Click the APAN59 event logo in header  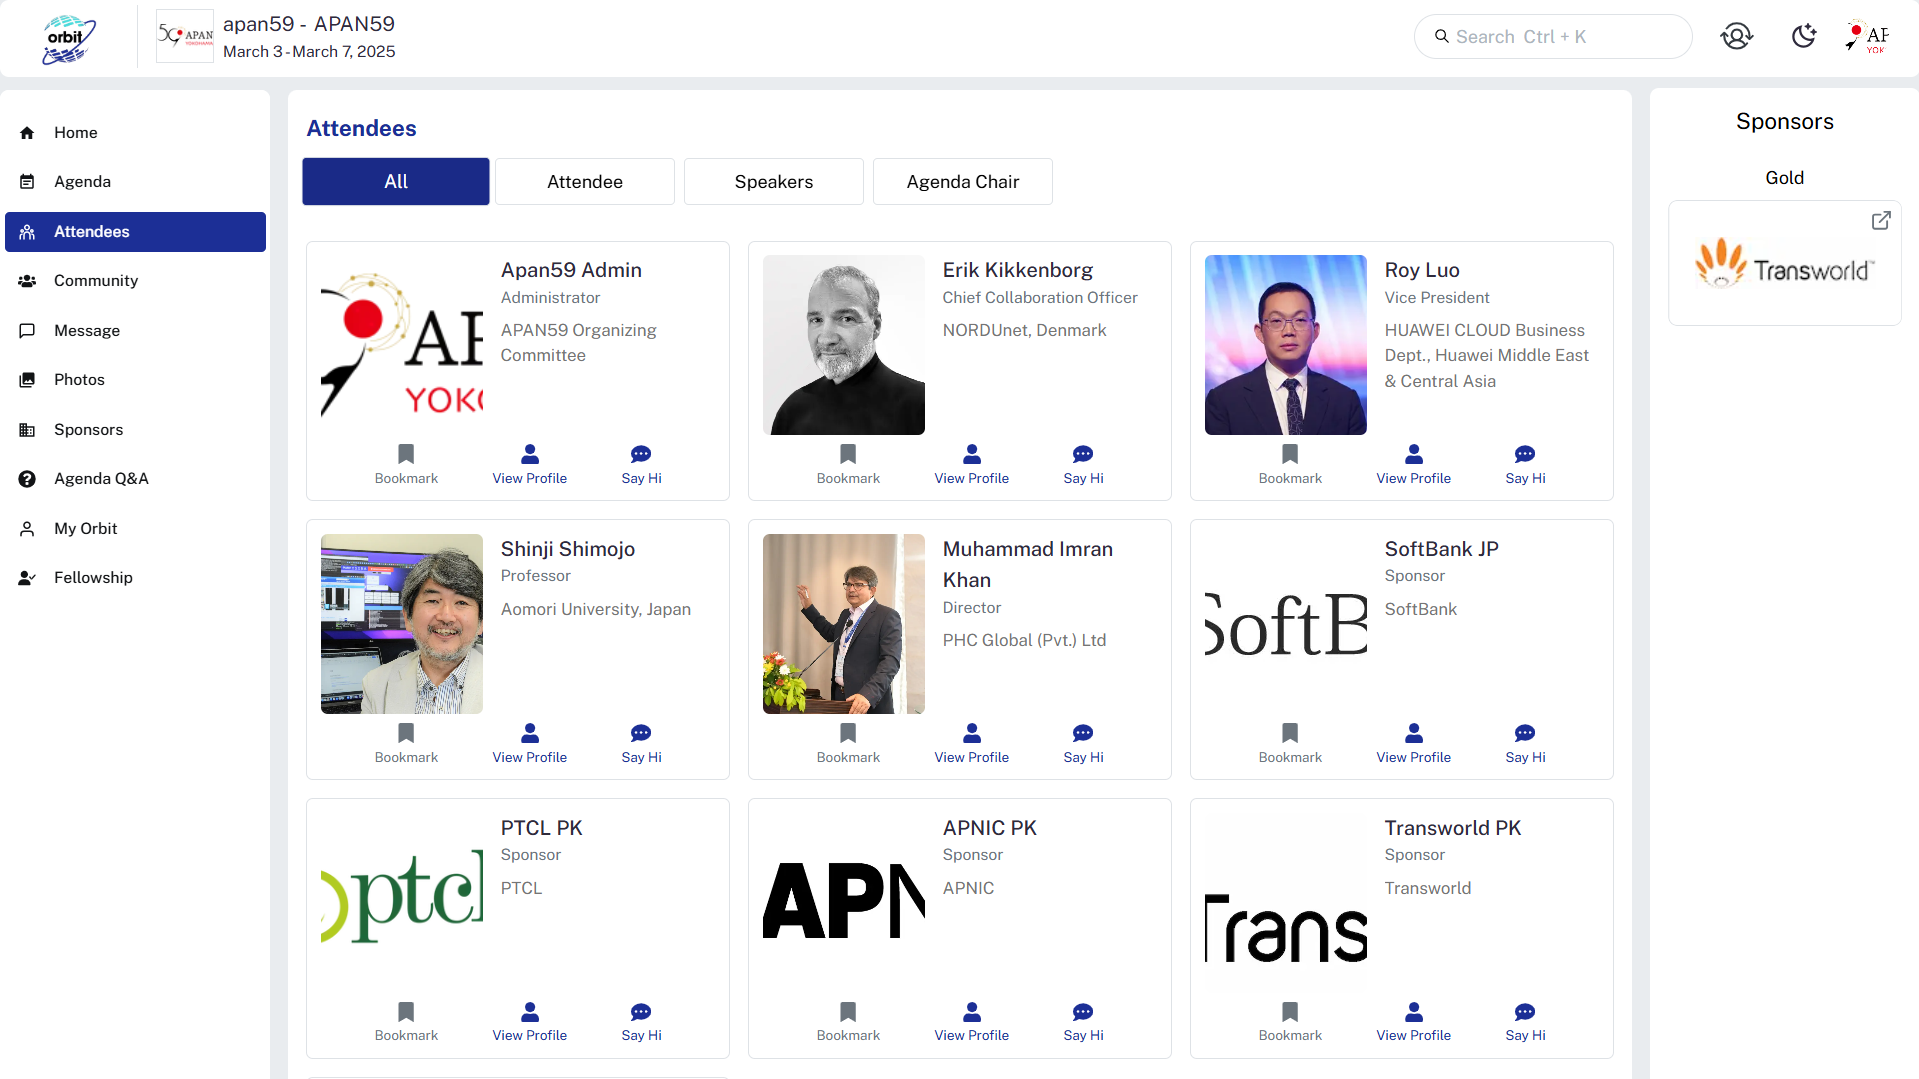click(x=185, y=37)
